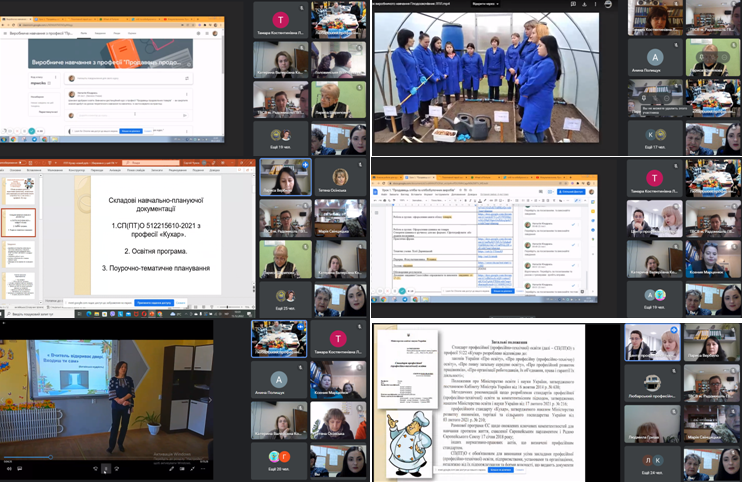Image resolution: width=742 pixels, height=482 pixels.
Task: Click the blue stop-sharing button under the Кухар slide
Action: [153, 301]
